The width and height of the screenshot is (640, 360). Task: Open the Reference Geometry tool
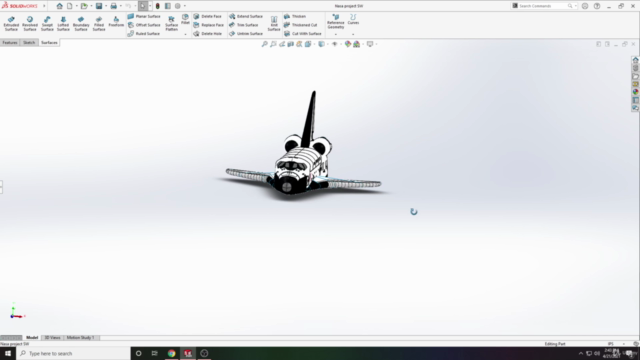pos(336,21)
